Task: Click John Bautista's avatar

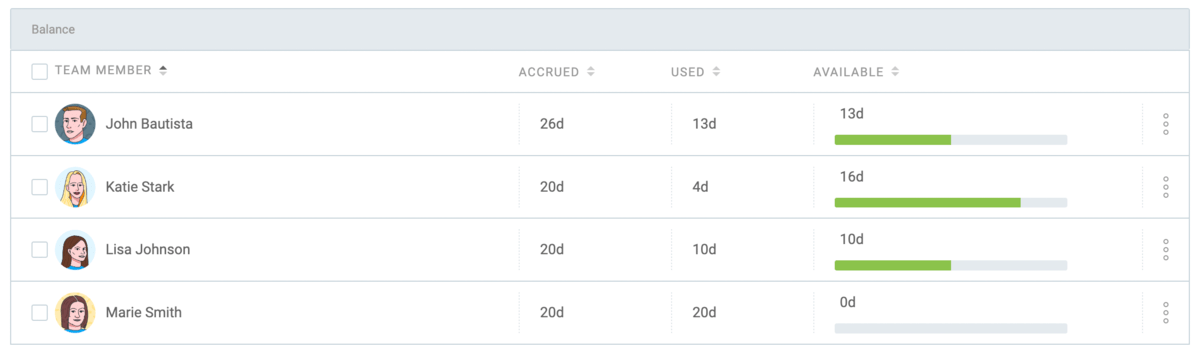Action: click(x=75, y=124)
